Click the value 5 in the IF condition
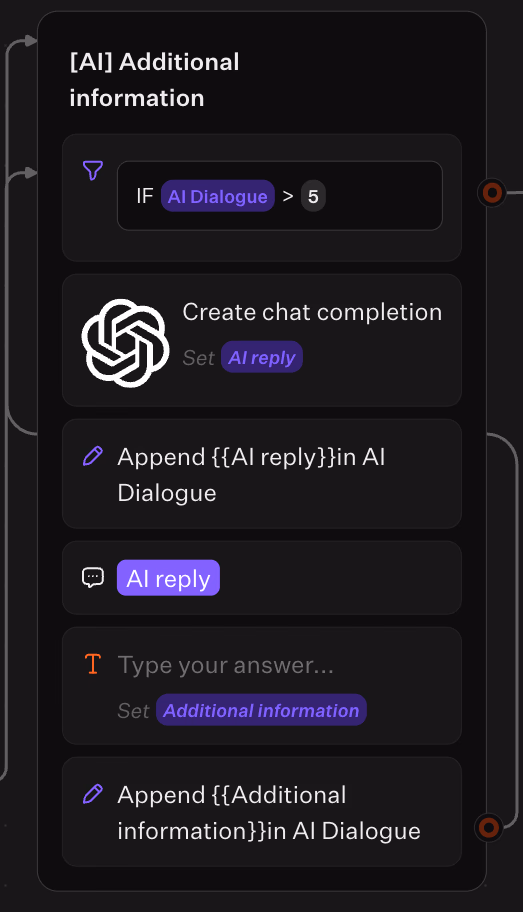Screen dimensions: 523x912 tap(313, 196)
